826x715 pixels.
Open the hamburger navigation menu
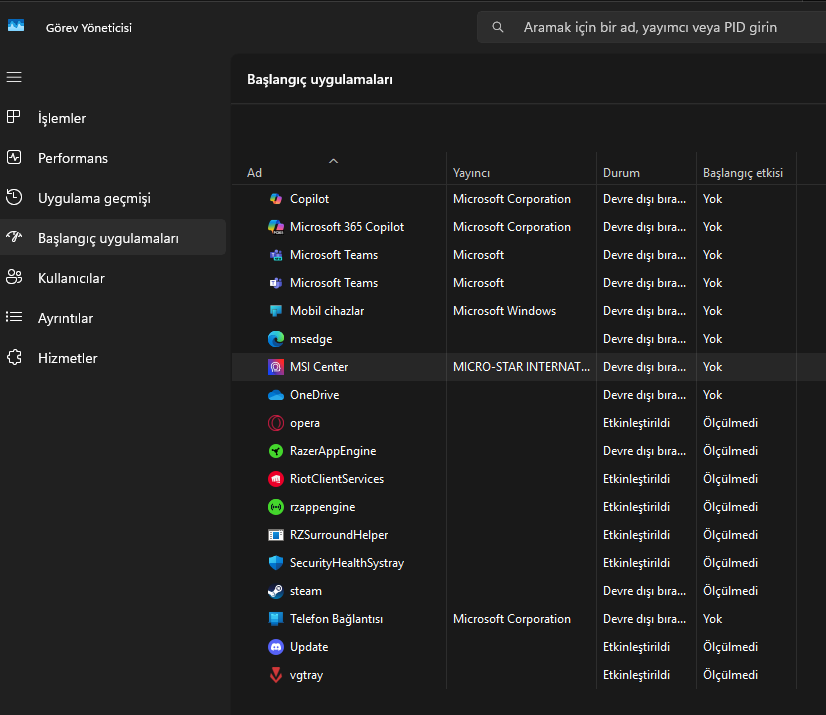14,77
